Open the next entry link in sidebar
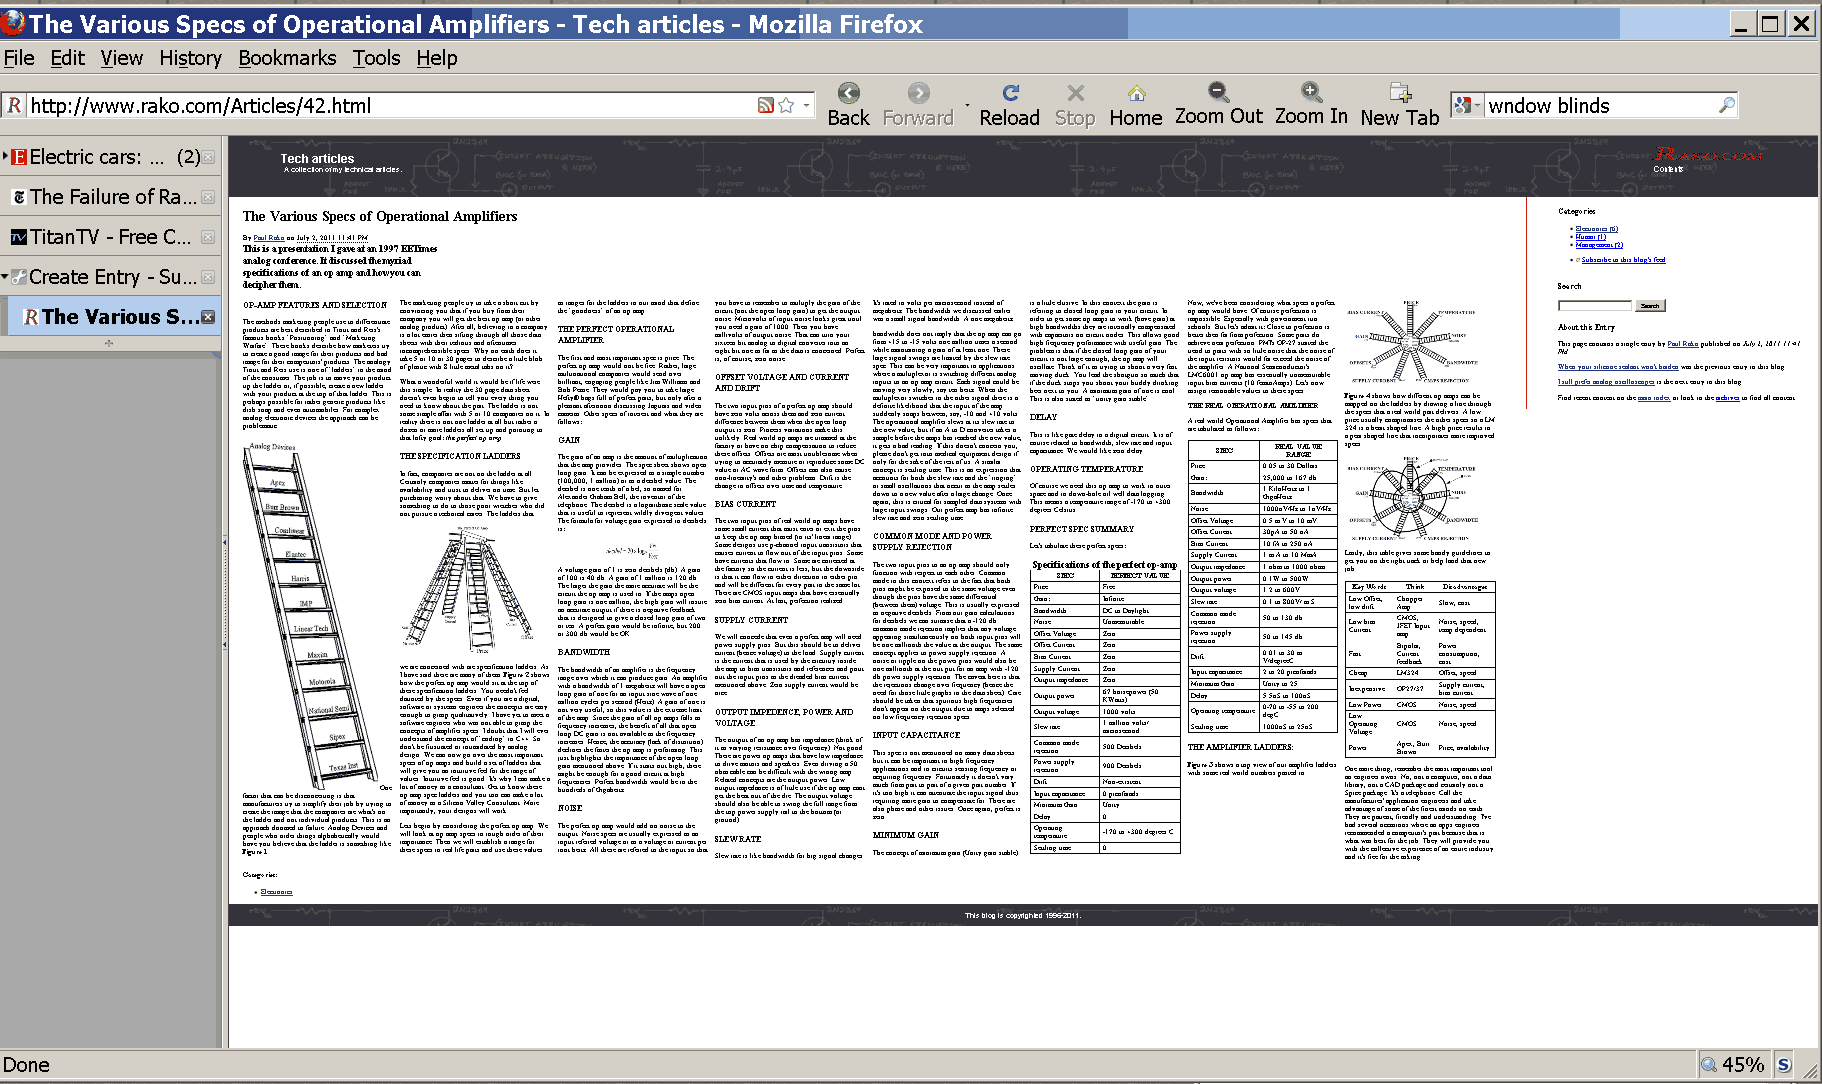 1606,382
